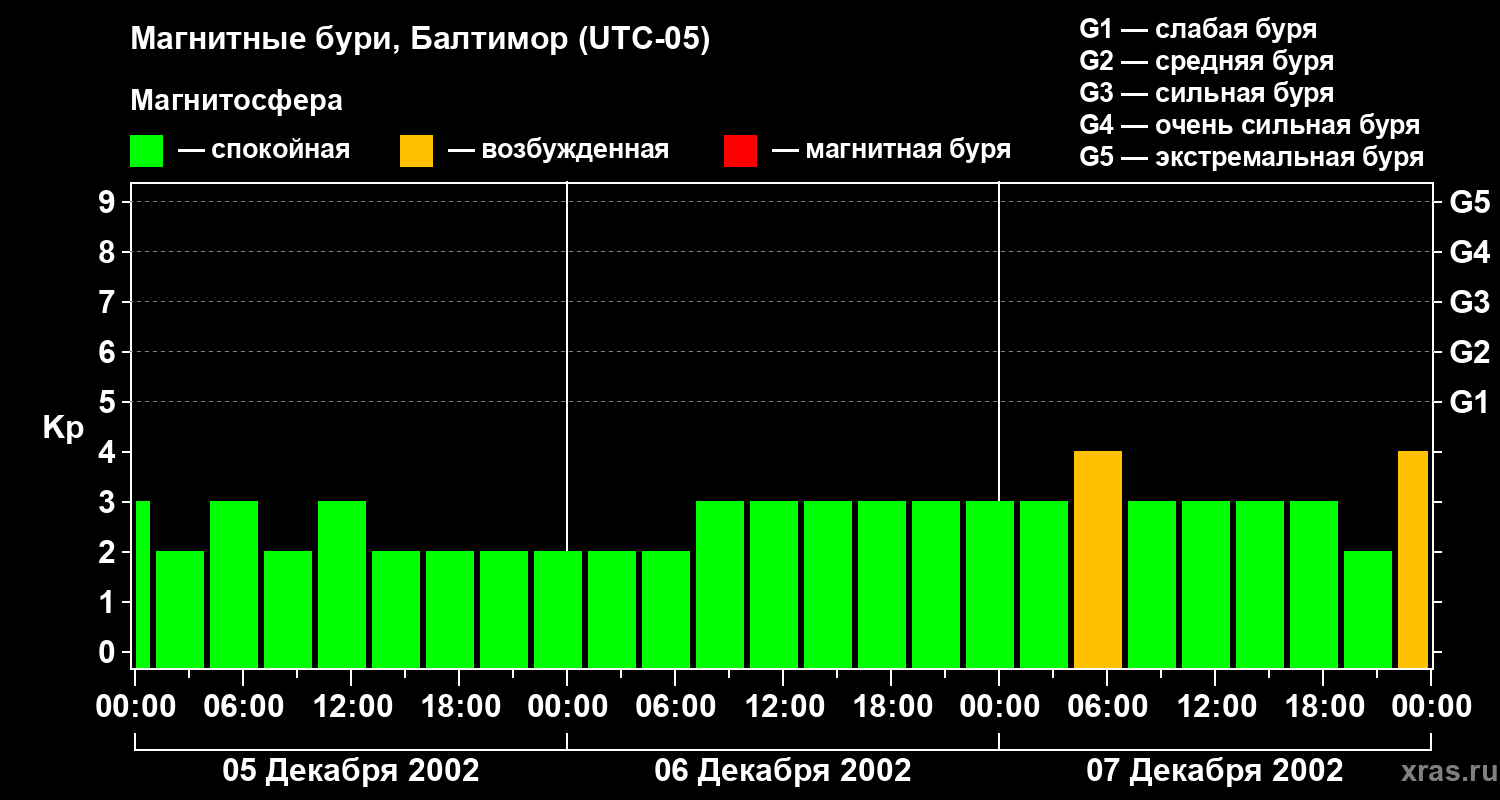Click the 18:00 label of 06 Декабря
Viewport: 1500px width, 800px height.
coord(891,707)
